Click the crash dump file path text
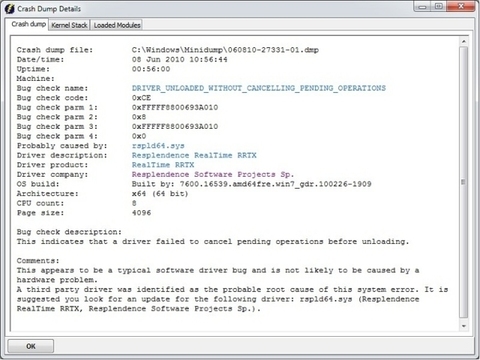 (x=225, y=50)
